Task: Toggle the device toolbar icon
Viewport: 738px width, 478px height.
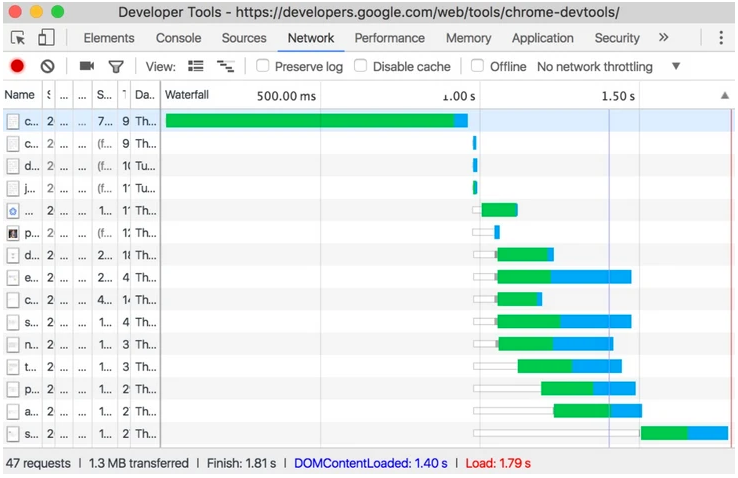Action: point(46,38)
